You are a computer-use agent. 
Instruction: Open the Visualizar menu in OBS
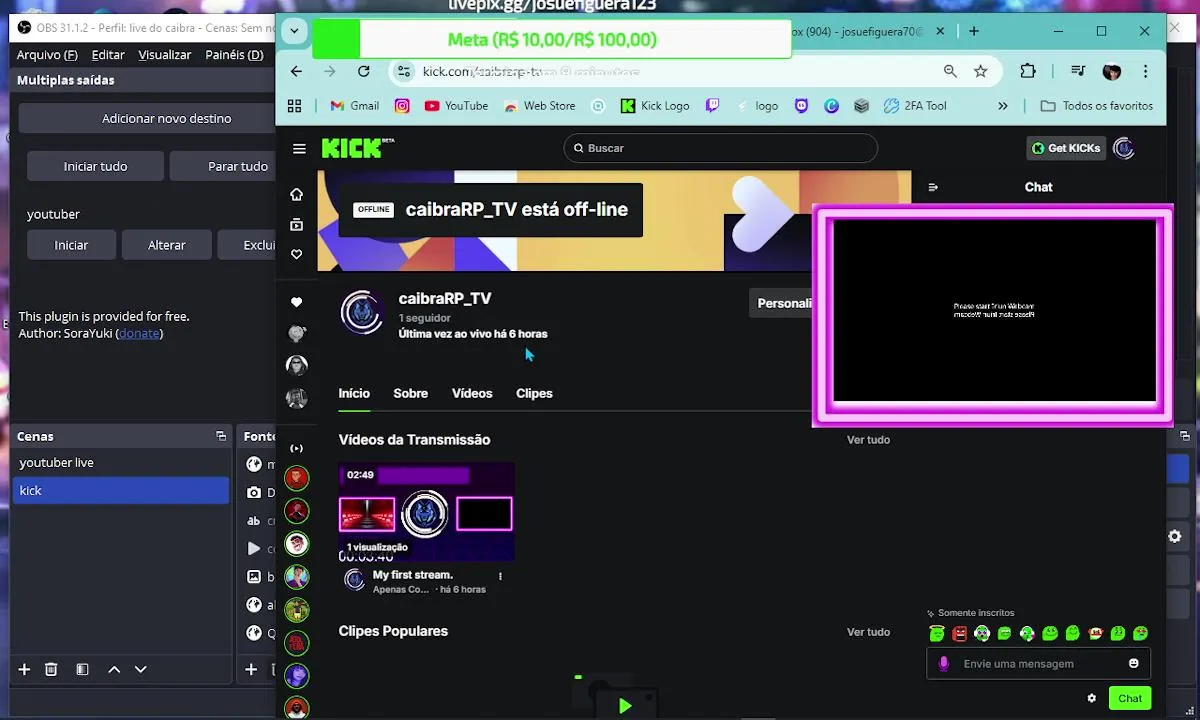tap(165, 55)
